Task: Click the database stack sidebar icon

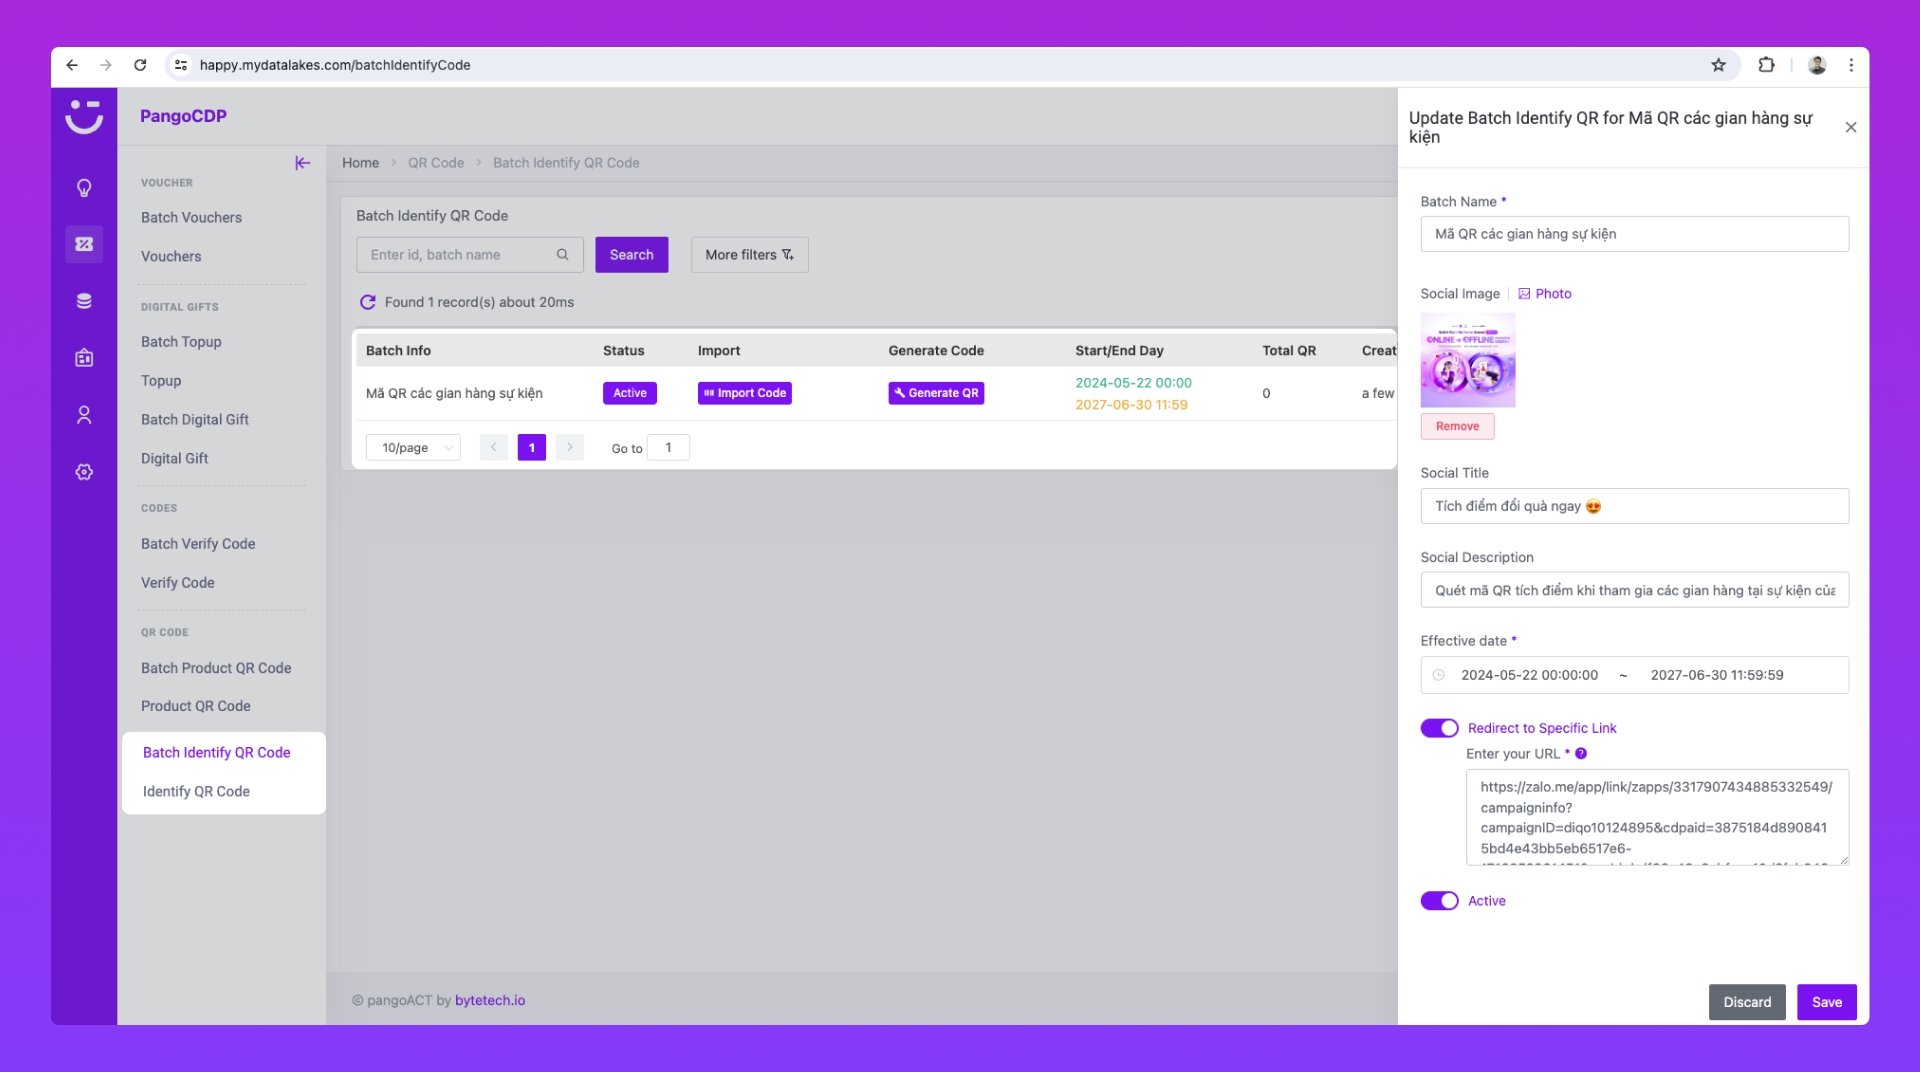Action: point(84,301)
